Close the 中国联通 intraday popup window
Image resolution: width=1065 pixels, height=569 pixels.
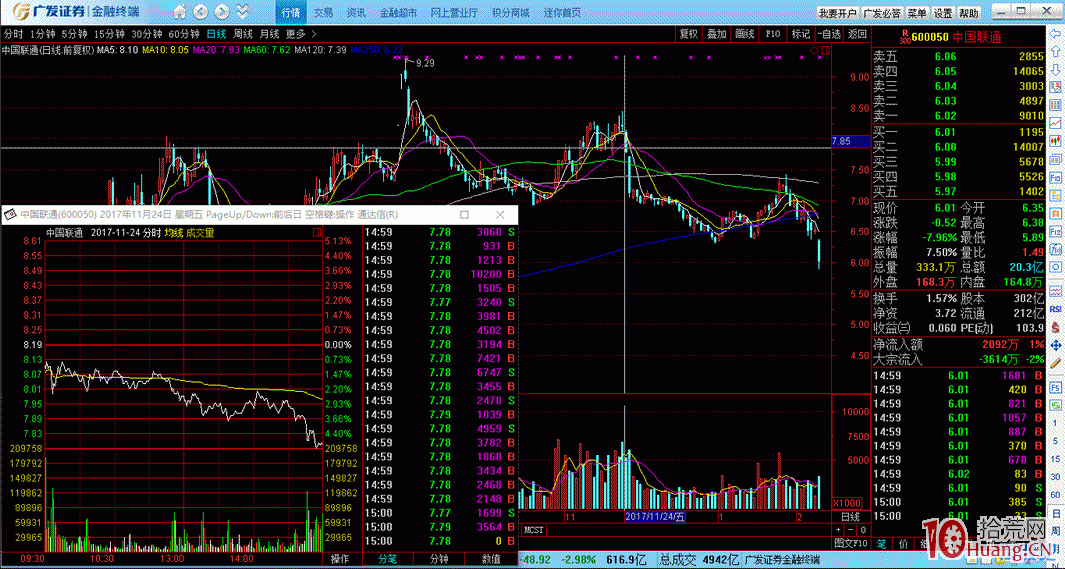tap(500, 215)
